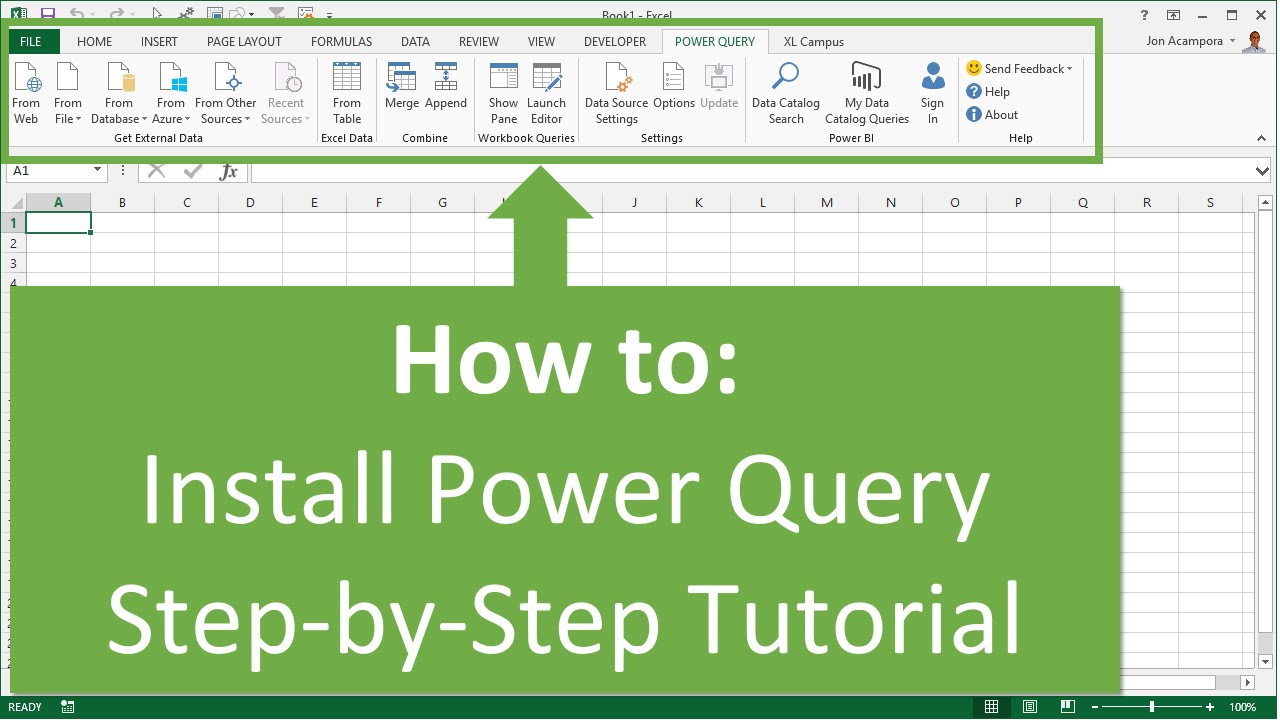Confirm the entry with formula bar checkmark
Screen dimensions: 1280x720
click(193, 171)
